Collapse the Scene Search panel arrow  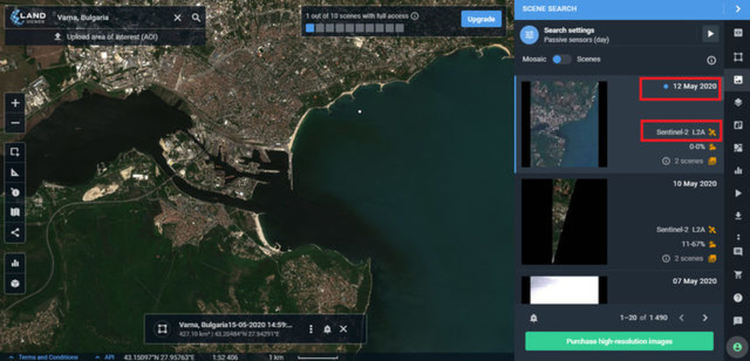pyautogui.click(x=737, y=9)
